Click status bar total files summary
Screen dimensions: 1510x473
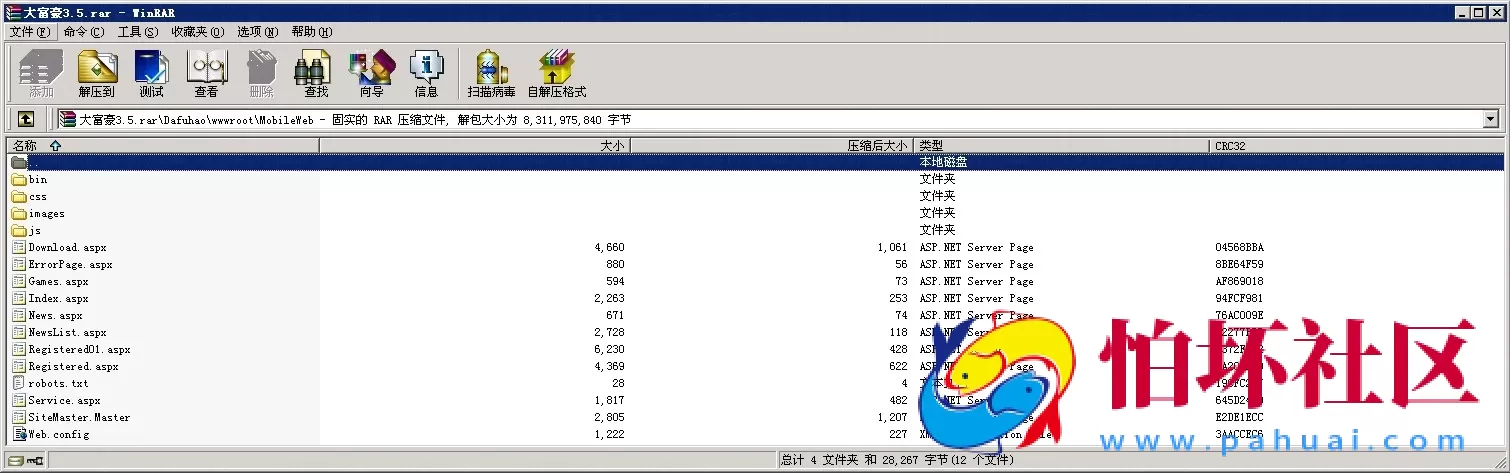(897, 460)
